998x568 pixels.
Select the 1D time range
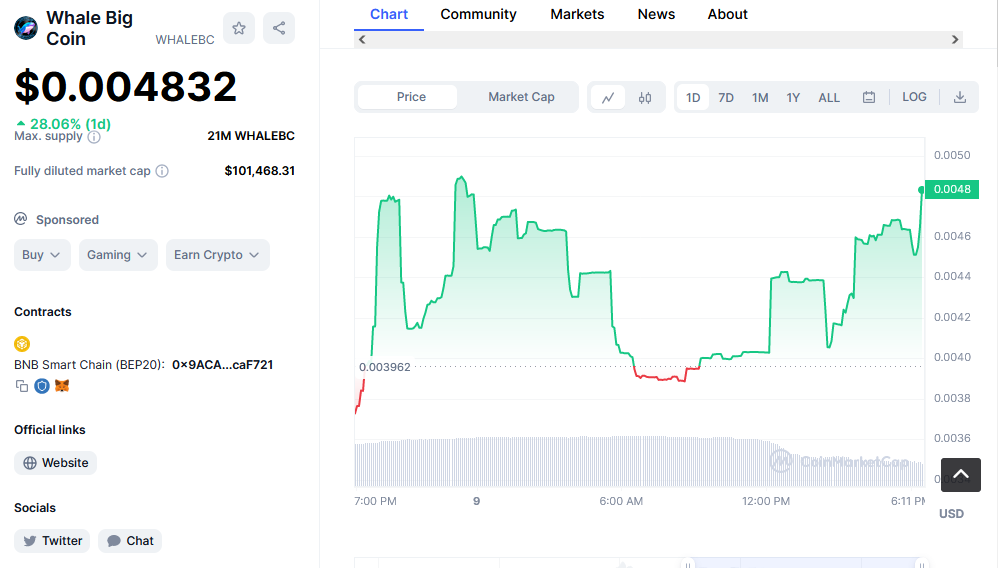(693, 97)
